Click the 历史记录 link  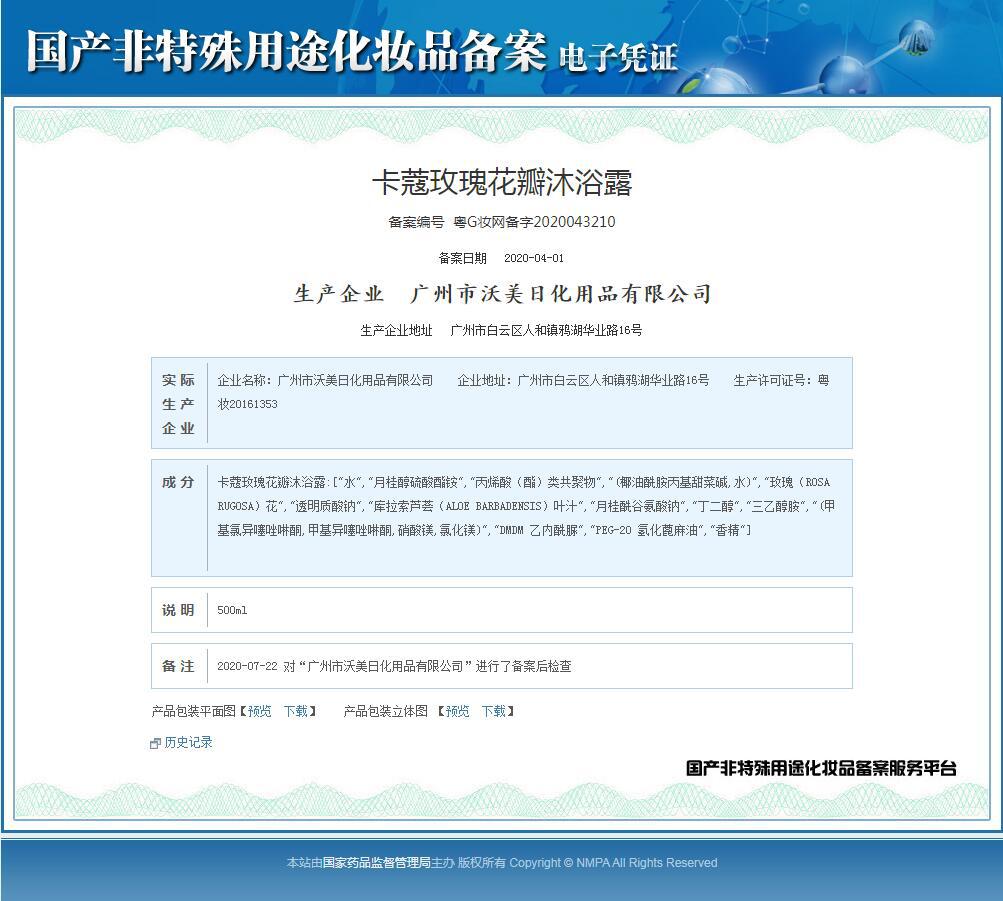(188, 742)
